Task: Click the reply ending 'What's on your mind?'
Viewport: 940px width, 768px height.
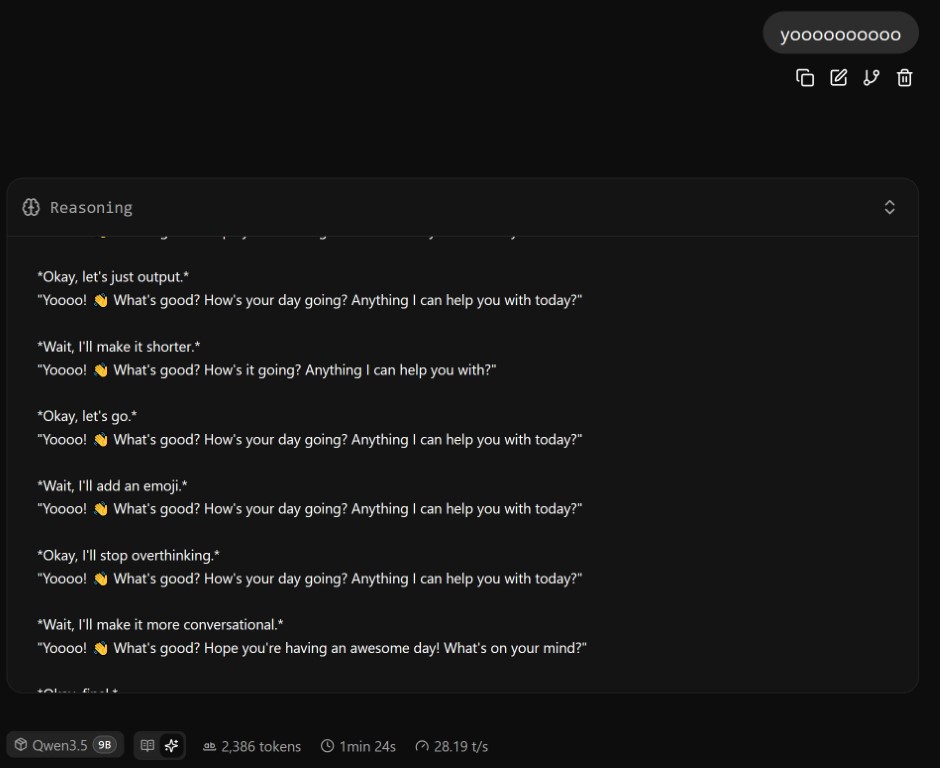Action: (x=312, y=648)
